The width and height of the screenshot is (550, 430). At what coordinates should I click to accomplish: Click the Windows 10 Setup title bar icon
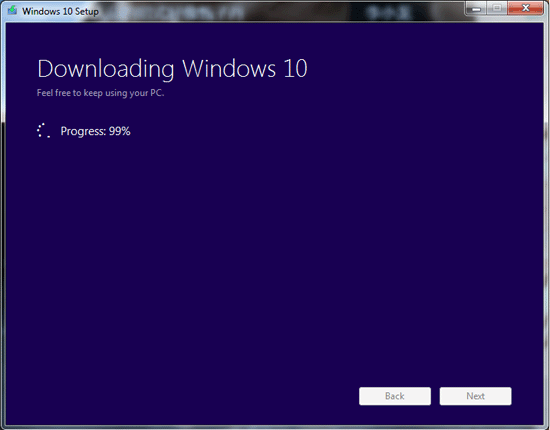[x=12, y=10]
